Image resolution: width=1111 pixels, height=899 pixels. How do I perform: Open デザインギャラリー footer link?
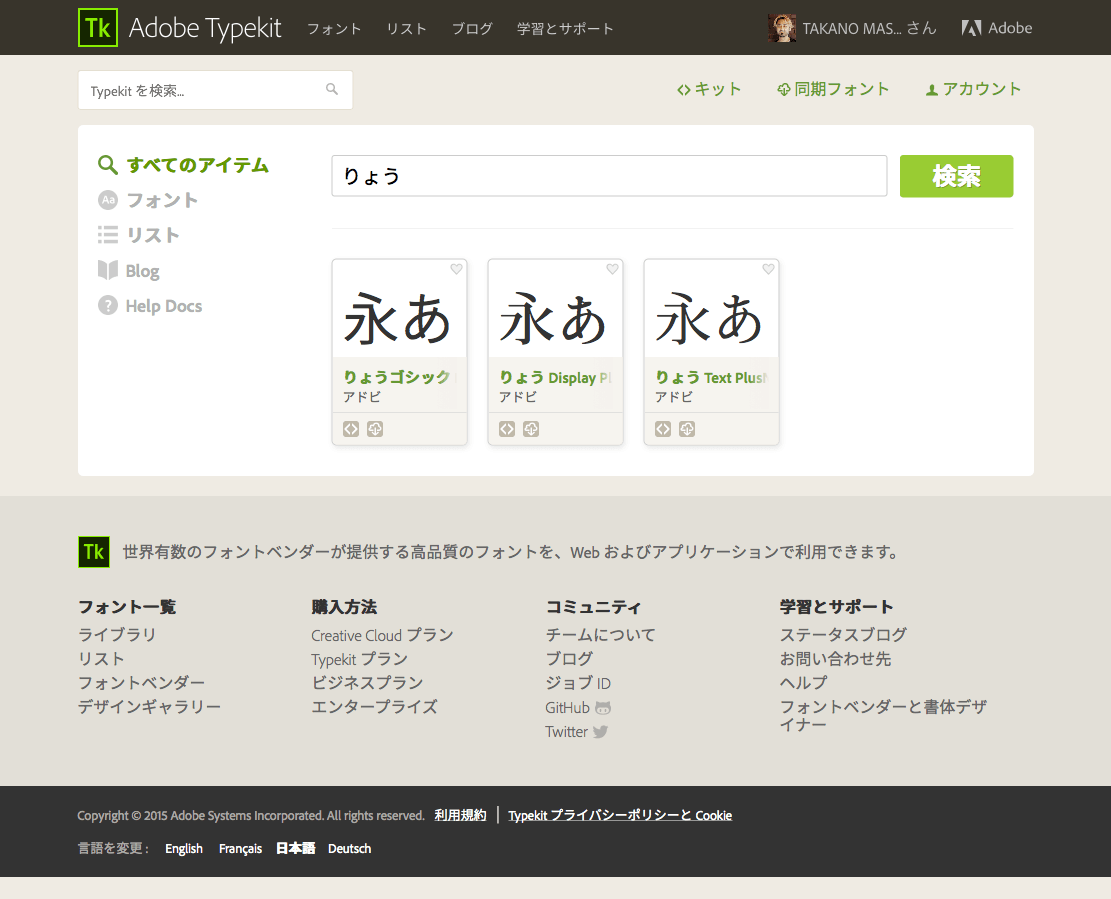coord(150,707)
